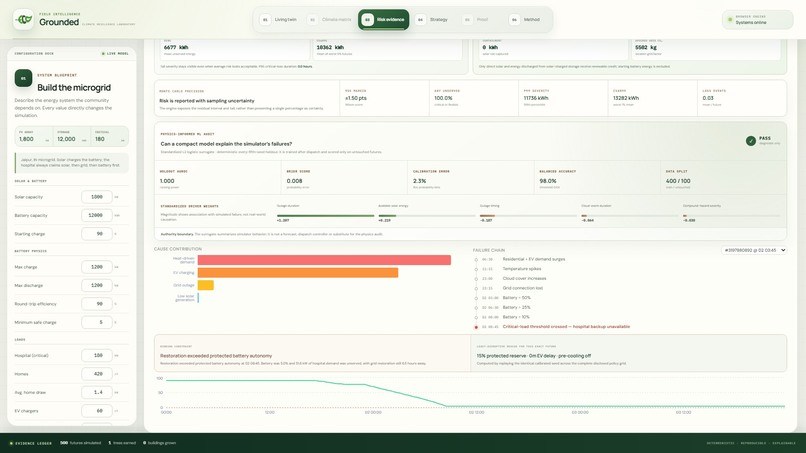
Task: Click the Avg. home draw input
Action: 97,392
